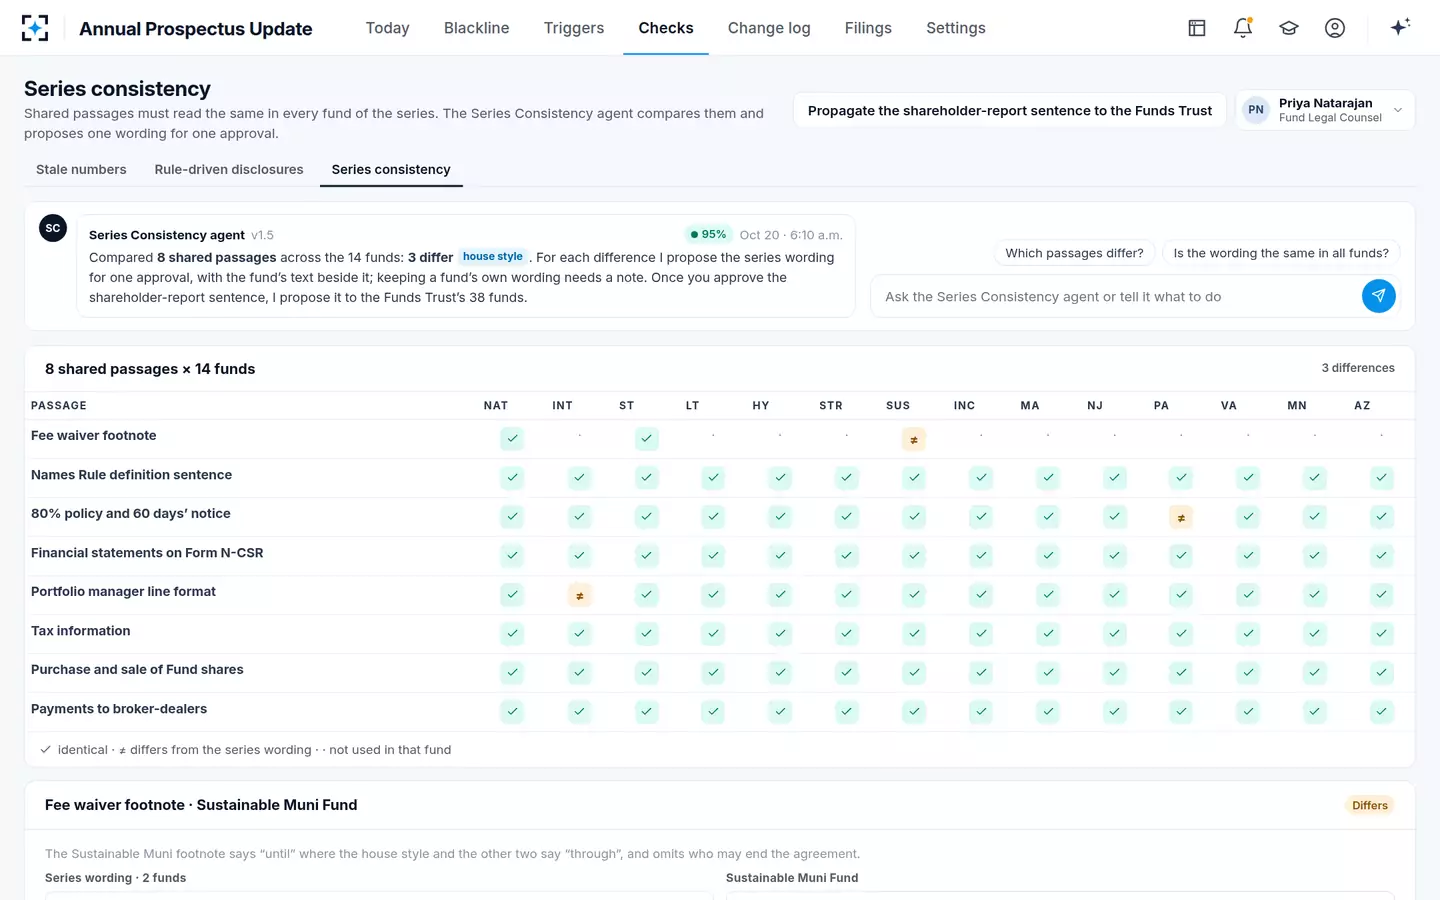Click the Fee waiver footnote check under ST
The image size is (1440, 900).
(647, 439)
